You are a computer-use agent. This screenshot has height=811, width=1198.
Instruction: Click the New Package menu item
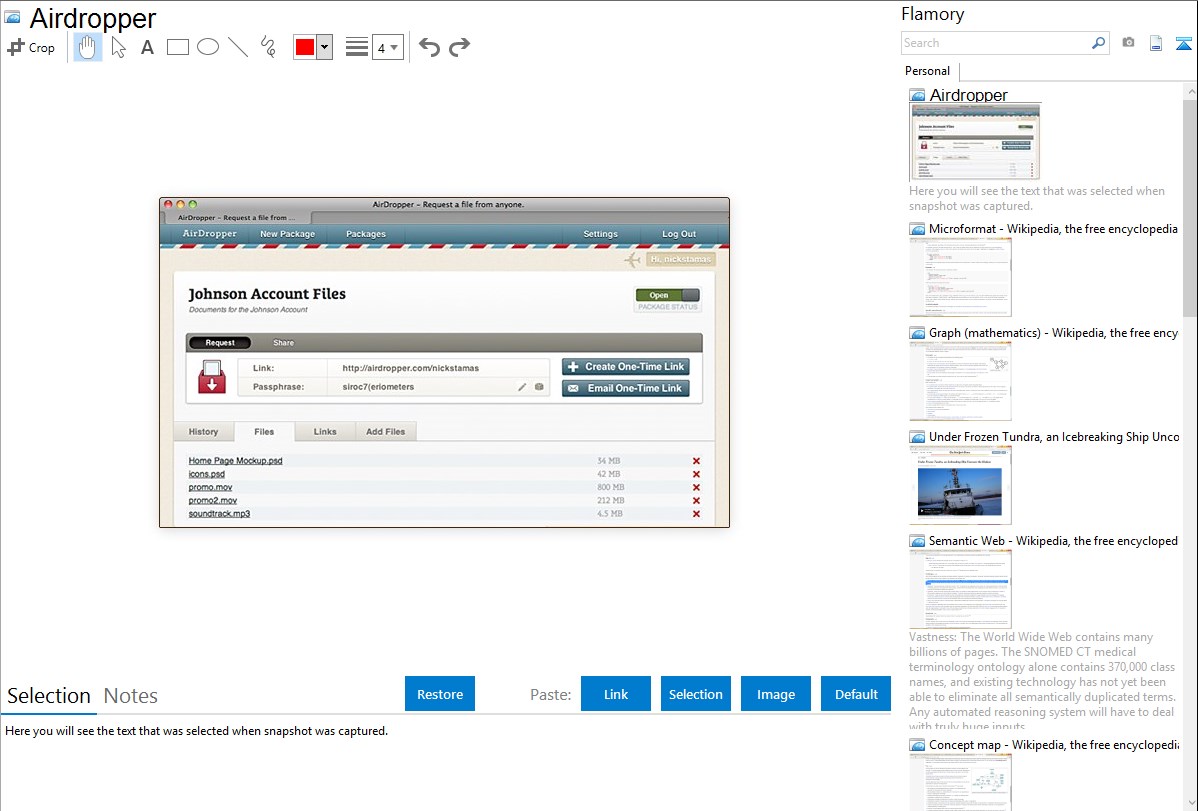pyautogui.click(x=287, y=234)
